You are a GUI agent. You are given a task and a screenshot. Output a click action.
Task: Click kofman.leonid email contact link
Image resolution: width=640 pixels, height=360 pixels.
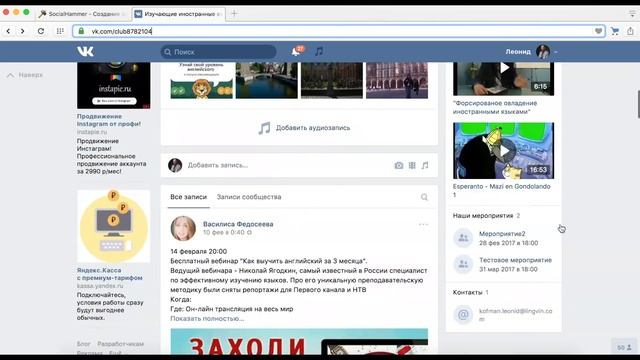516,315
